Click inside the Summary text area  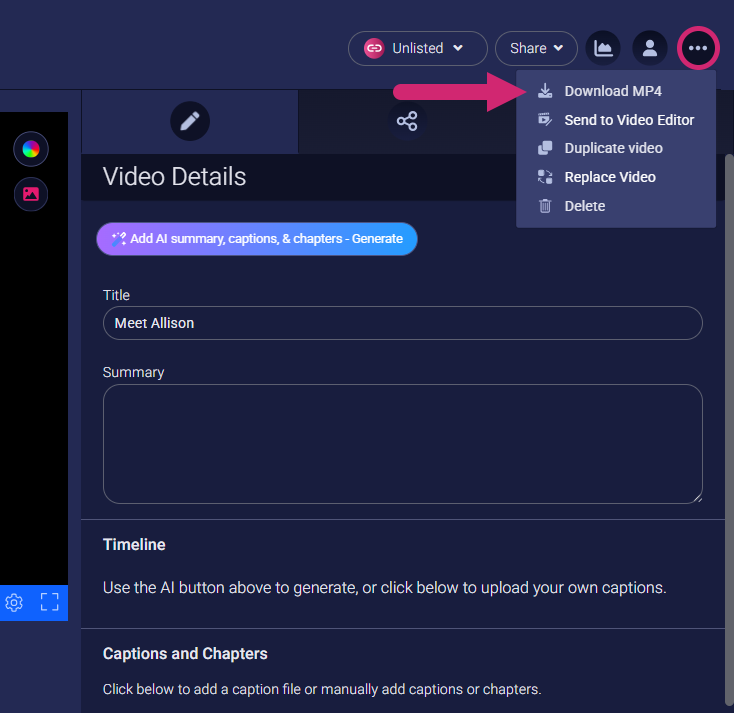tap(403, 444)
